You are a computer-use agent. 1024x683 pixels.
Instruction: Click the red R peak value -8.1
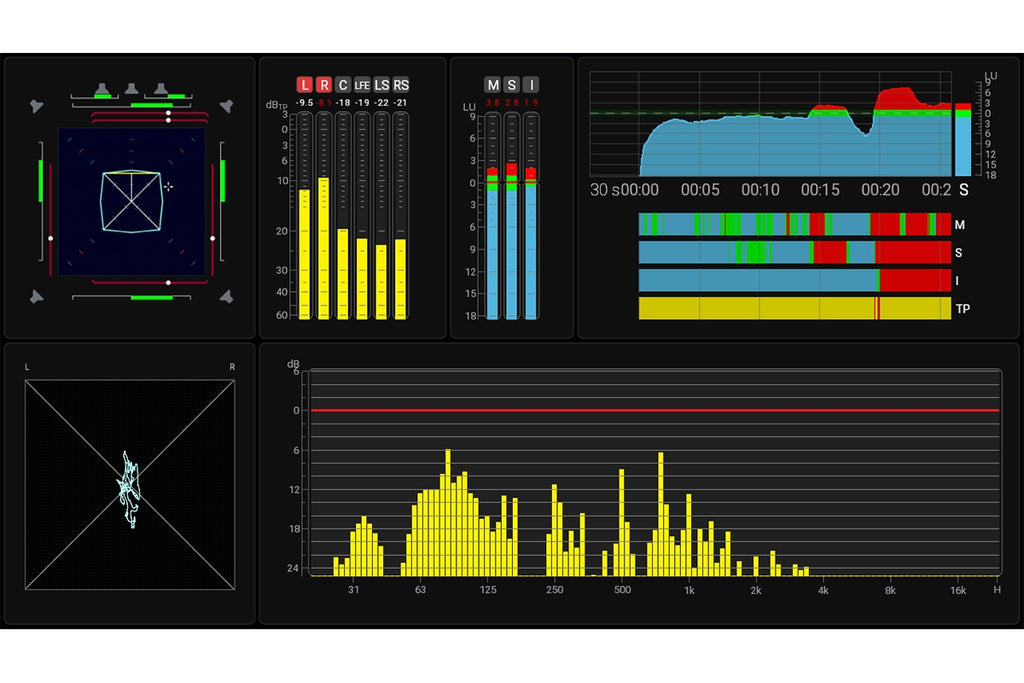pyautogui.click(x=324, y=103)
